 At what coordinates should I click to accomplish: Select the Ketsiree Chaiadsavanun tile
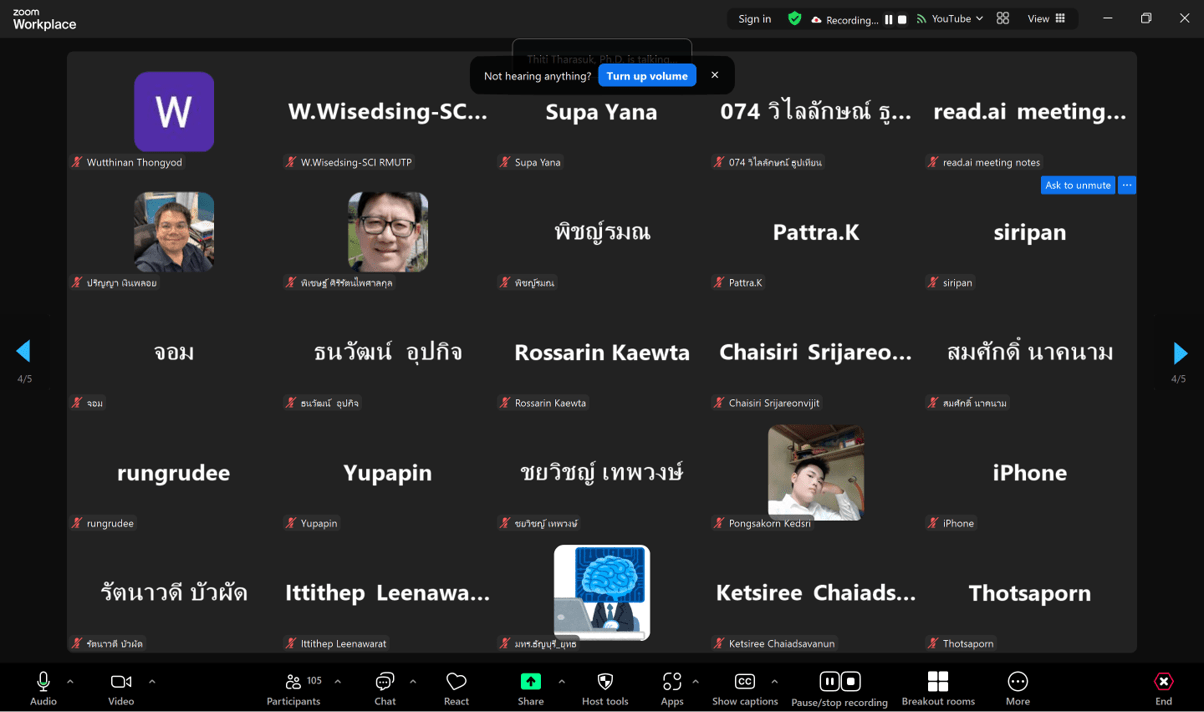[x=816, y=593]
